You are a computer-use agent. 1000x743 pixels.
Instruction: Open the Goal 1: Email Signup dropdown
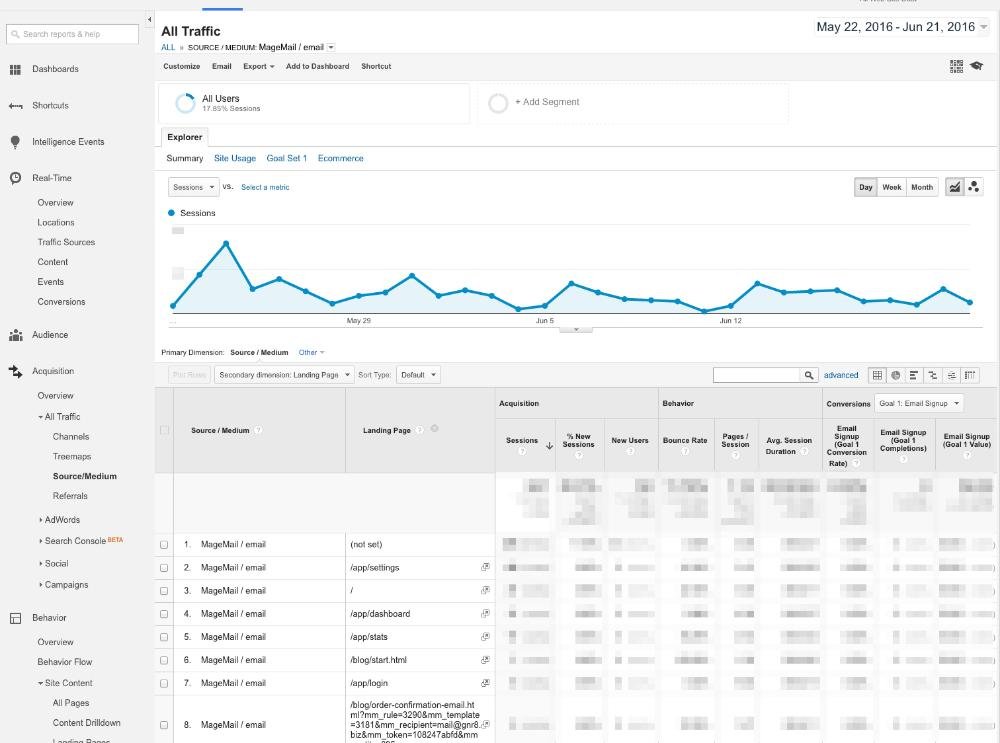click(918, 403)
